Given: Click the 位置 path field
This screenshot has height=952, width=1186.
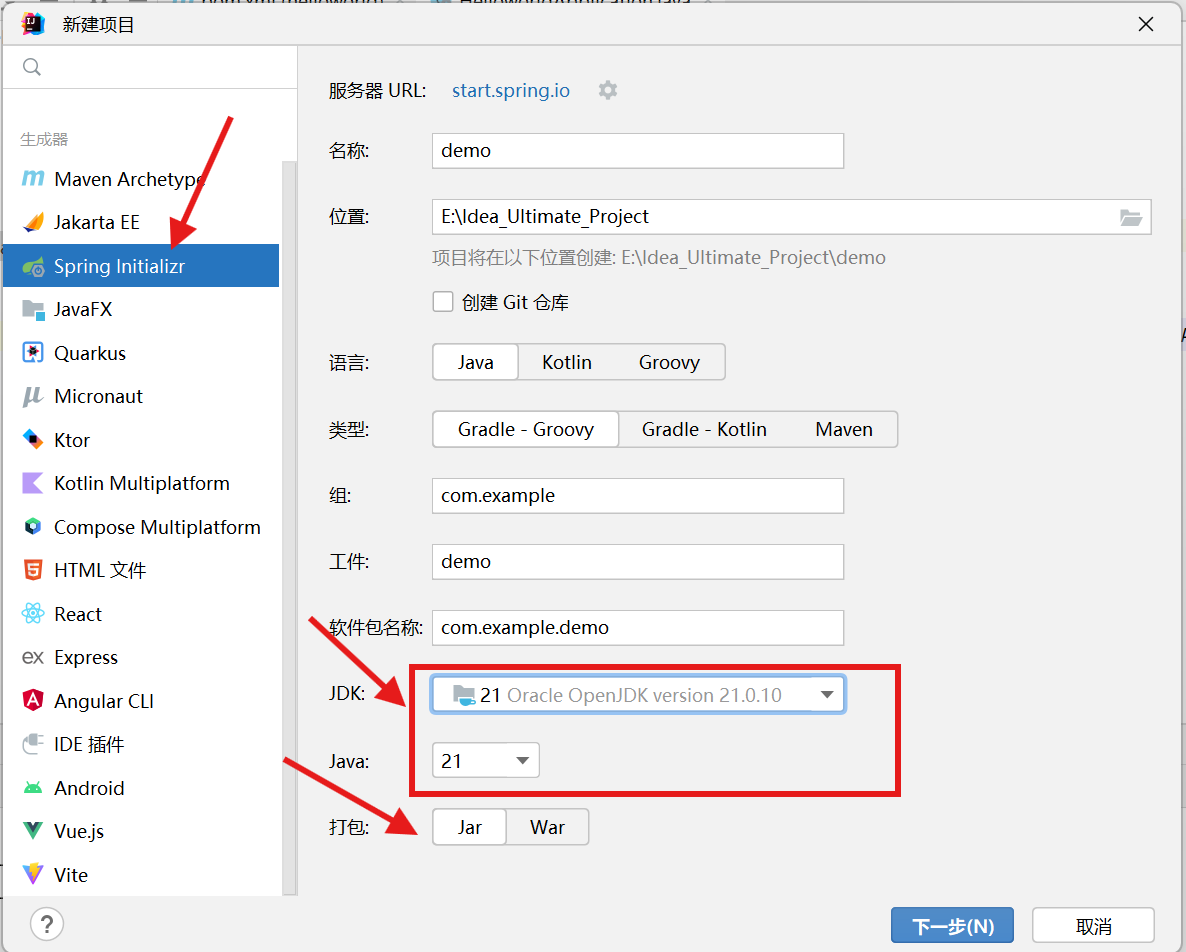Looking at the screenshot, I should 791,217.
